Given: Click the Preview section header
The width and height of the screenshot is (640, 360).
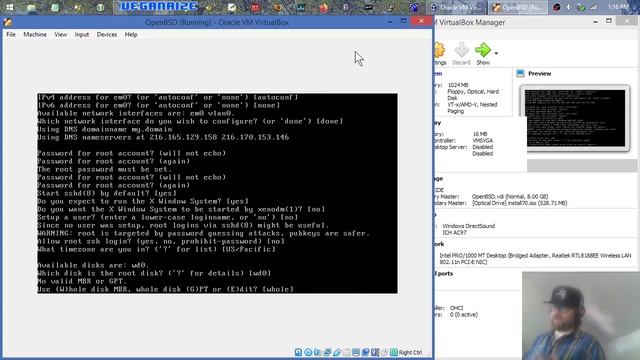Looking at the screenshot, I should 539,73.
